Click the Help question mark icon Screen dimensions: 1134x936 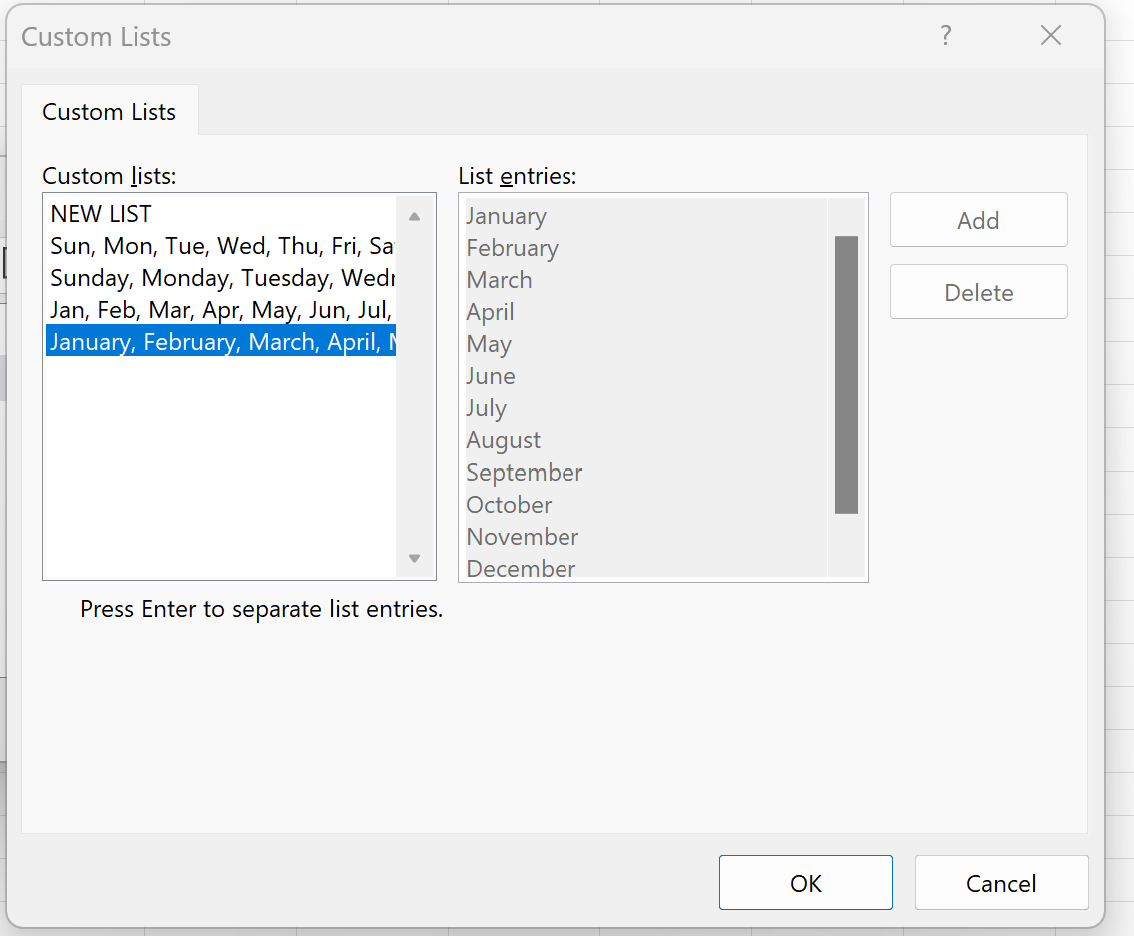[x=945, y=35]
